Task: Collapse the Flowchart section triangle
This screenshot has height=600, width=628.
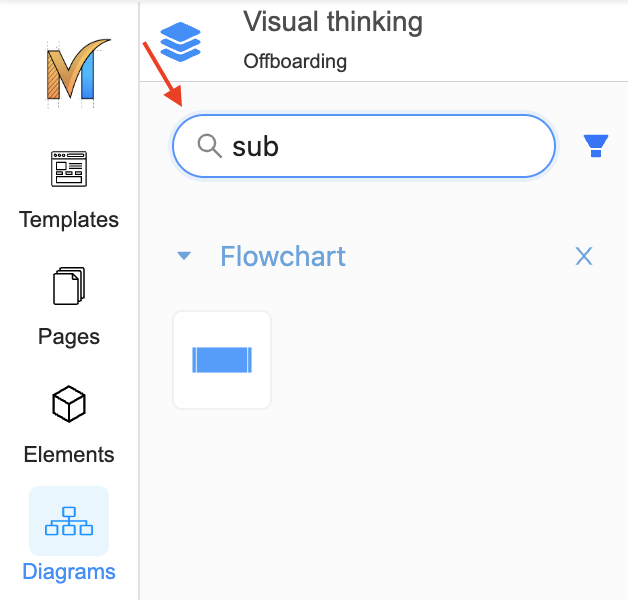Action: tap(183, 256)
